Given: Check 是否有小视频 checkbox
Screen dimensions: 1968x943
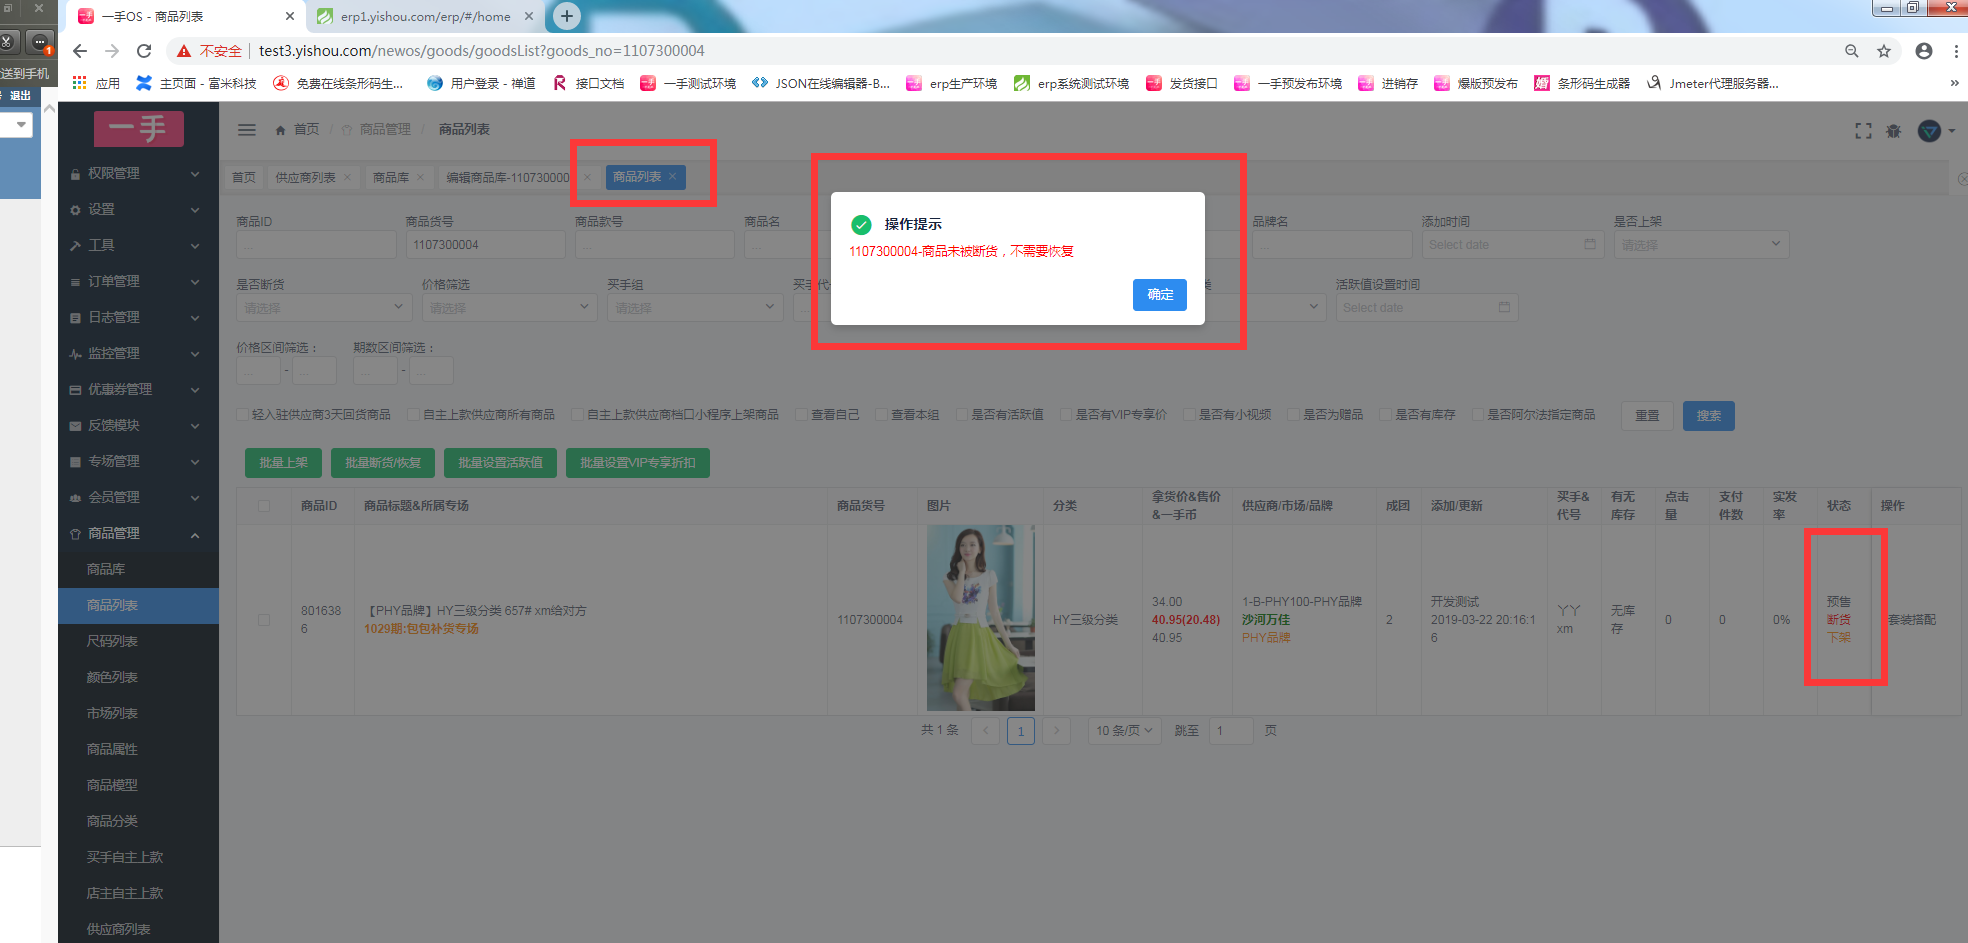Looking at the screenshot, I should [x=1189, y=415].
